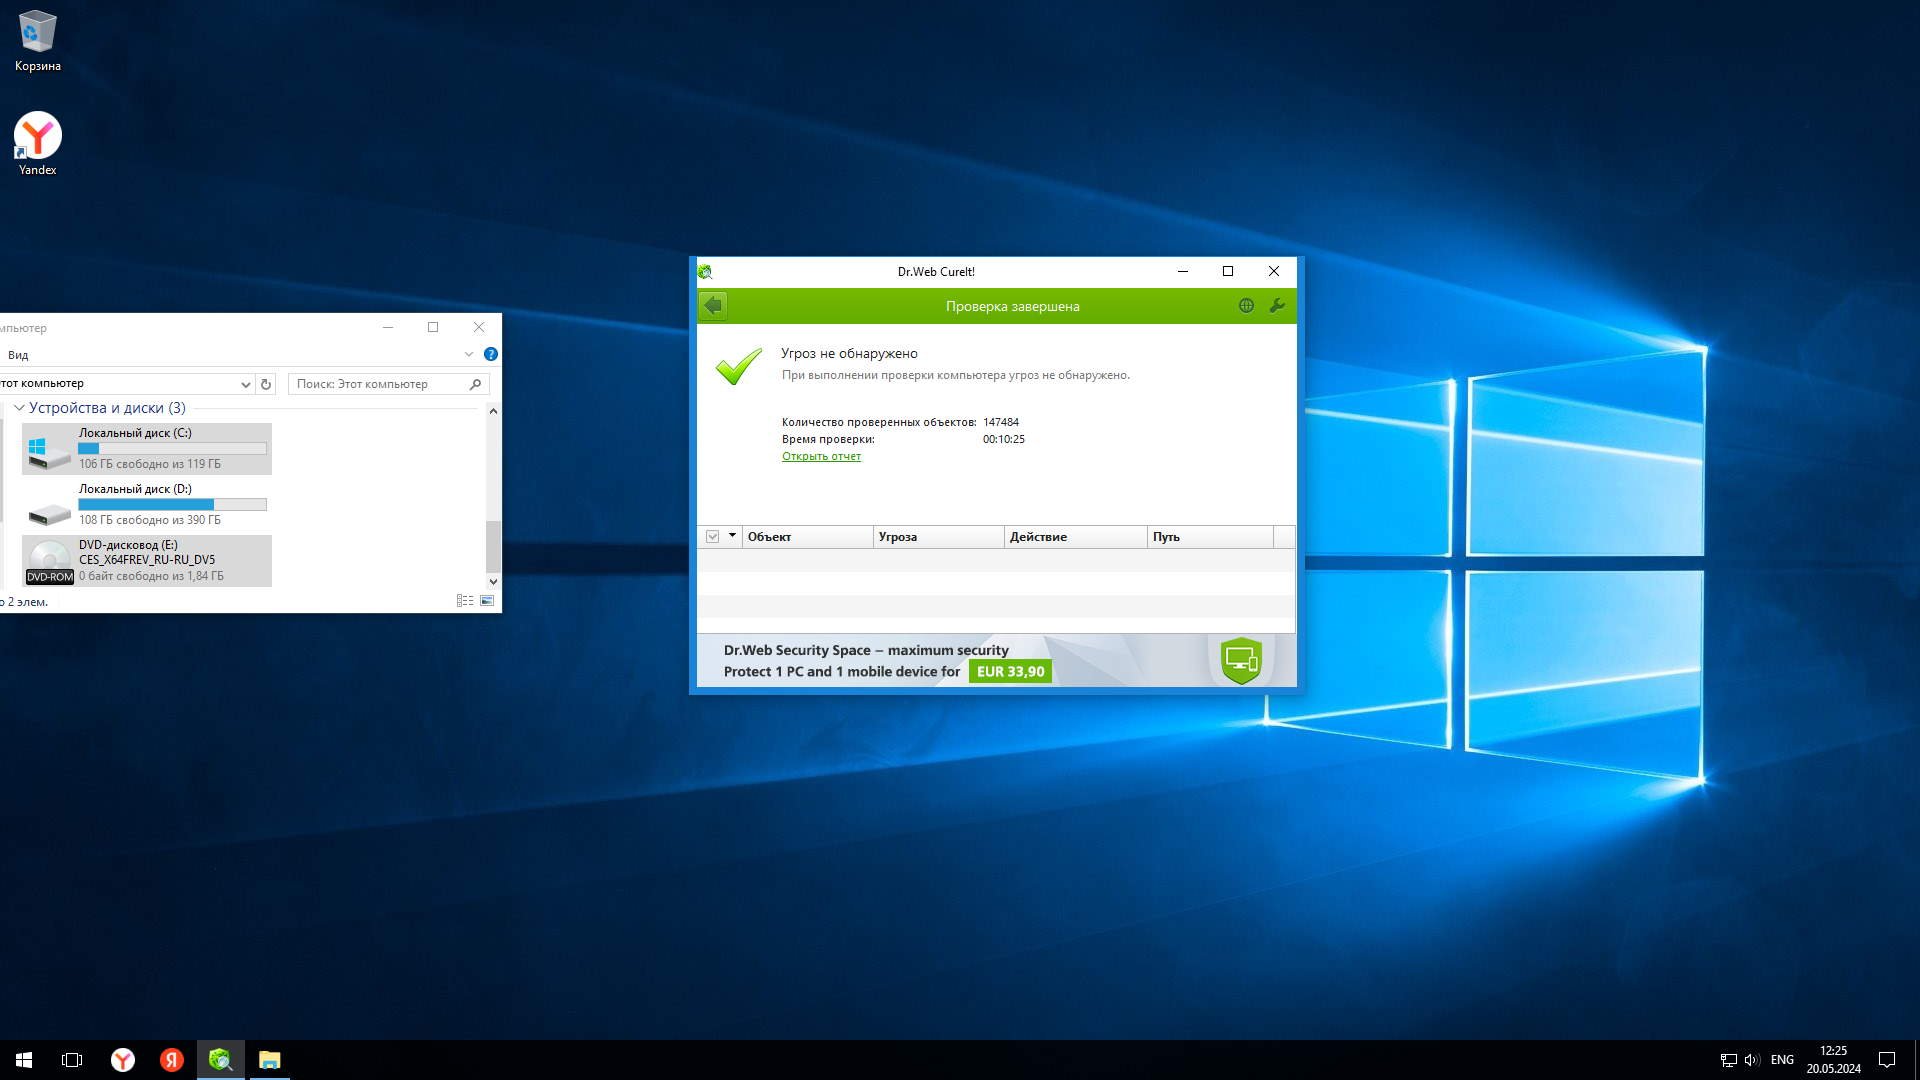Open the Dr.Web settings wrench icon
This screenshot has width=1920, height=1080.
click(x=1277, y=306)
